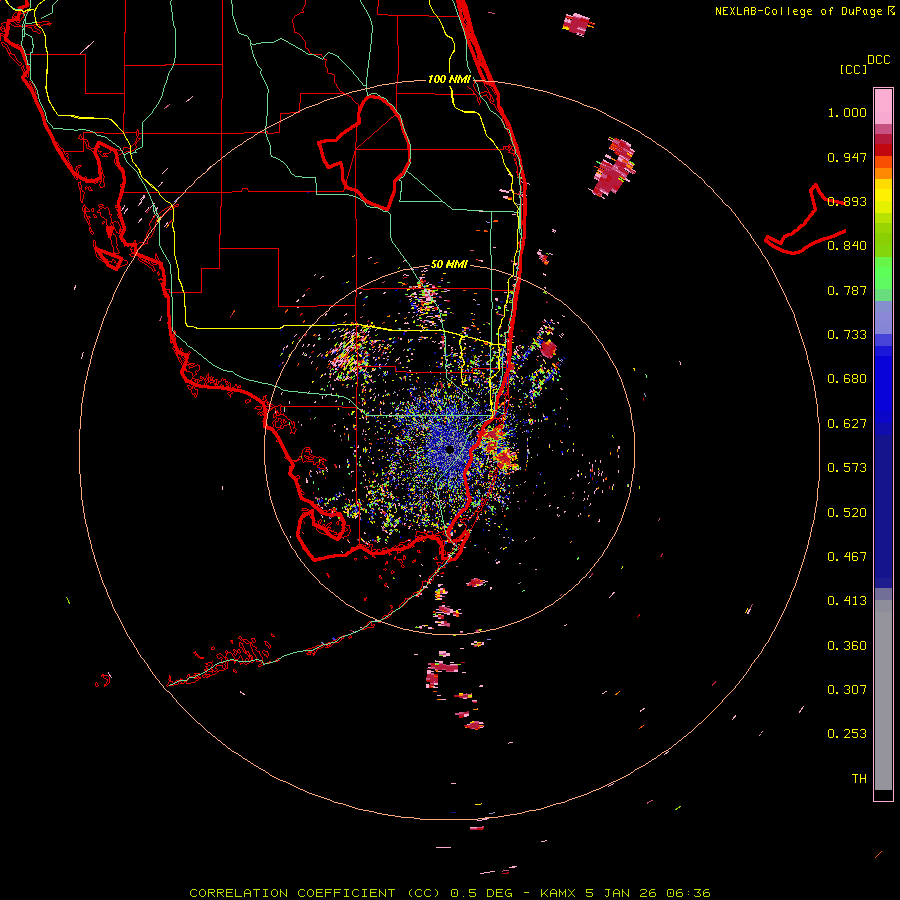The image size is (900, 900).
Task: Click the 0.787 colorbar value
Action: (847, 290)
